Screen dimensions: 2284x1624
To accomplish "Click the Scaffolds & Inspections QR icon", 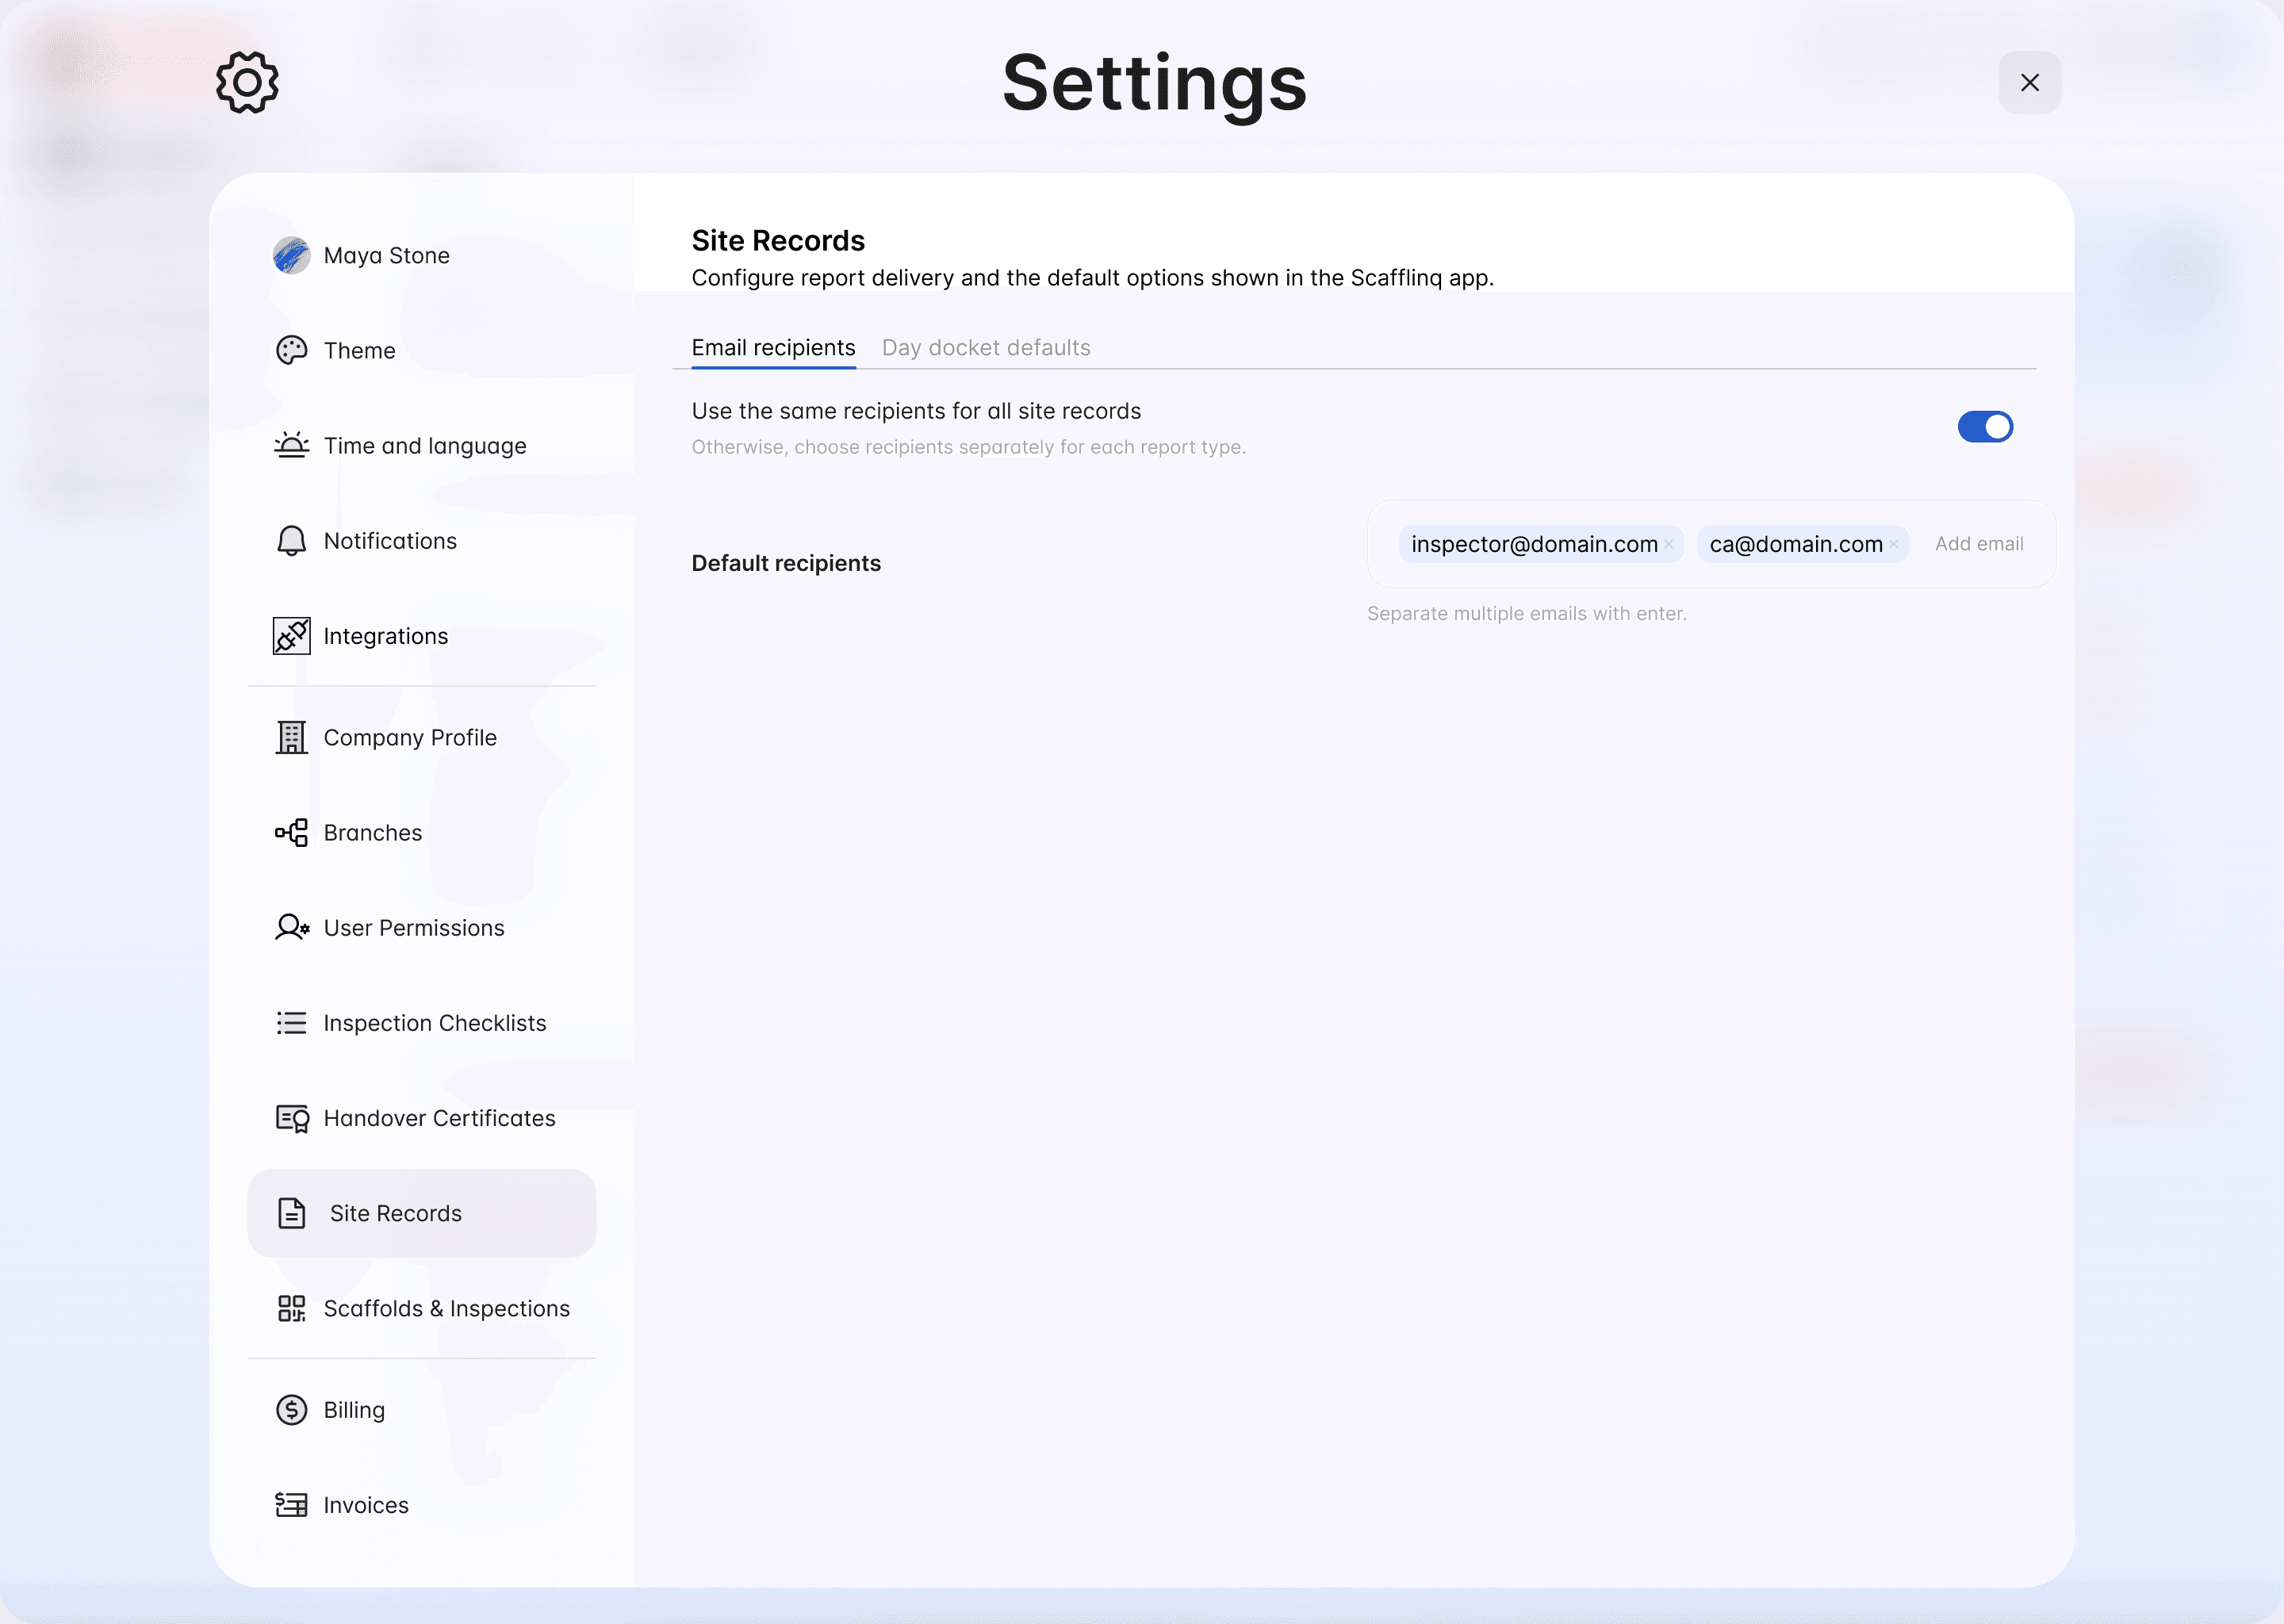I will click(291, 1308).
